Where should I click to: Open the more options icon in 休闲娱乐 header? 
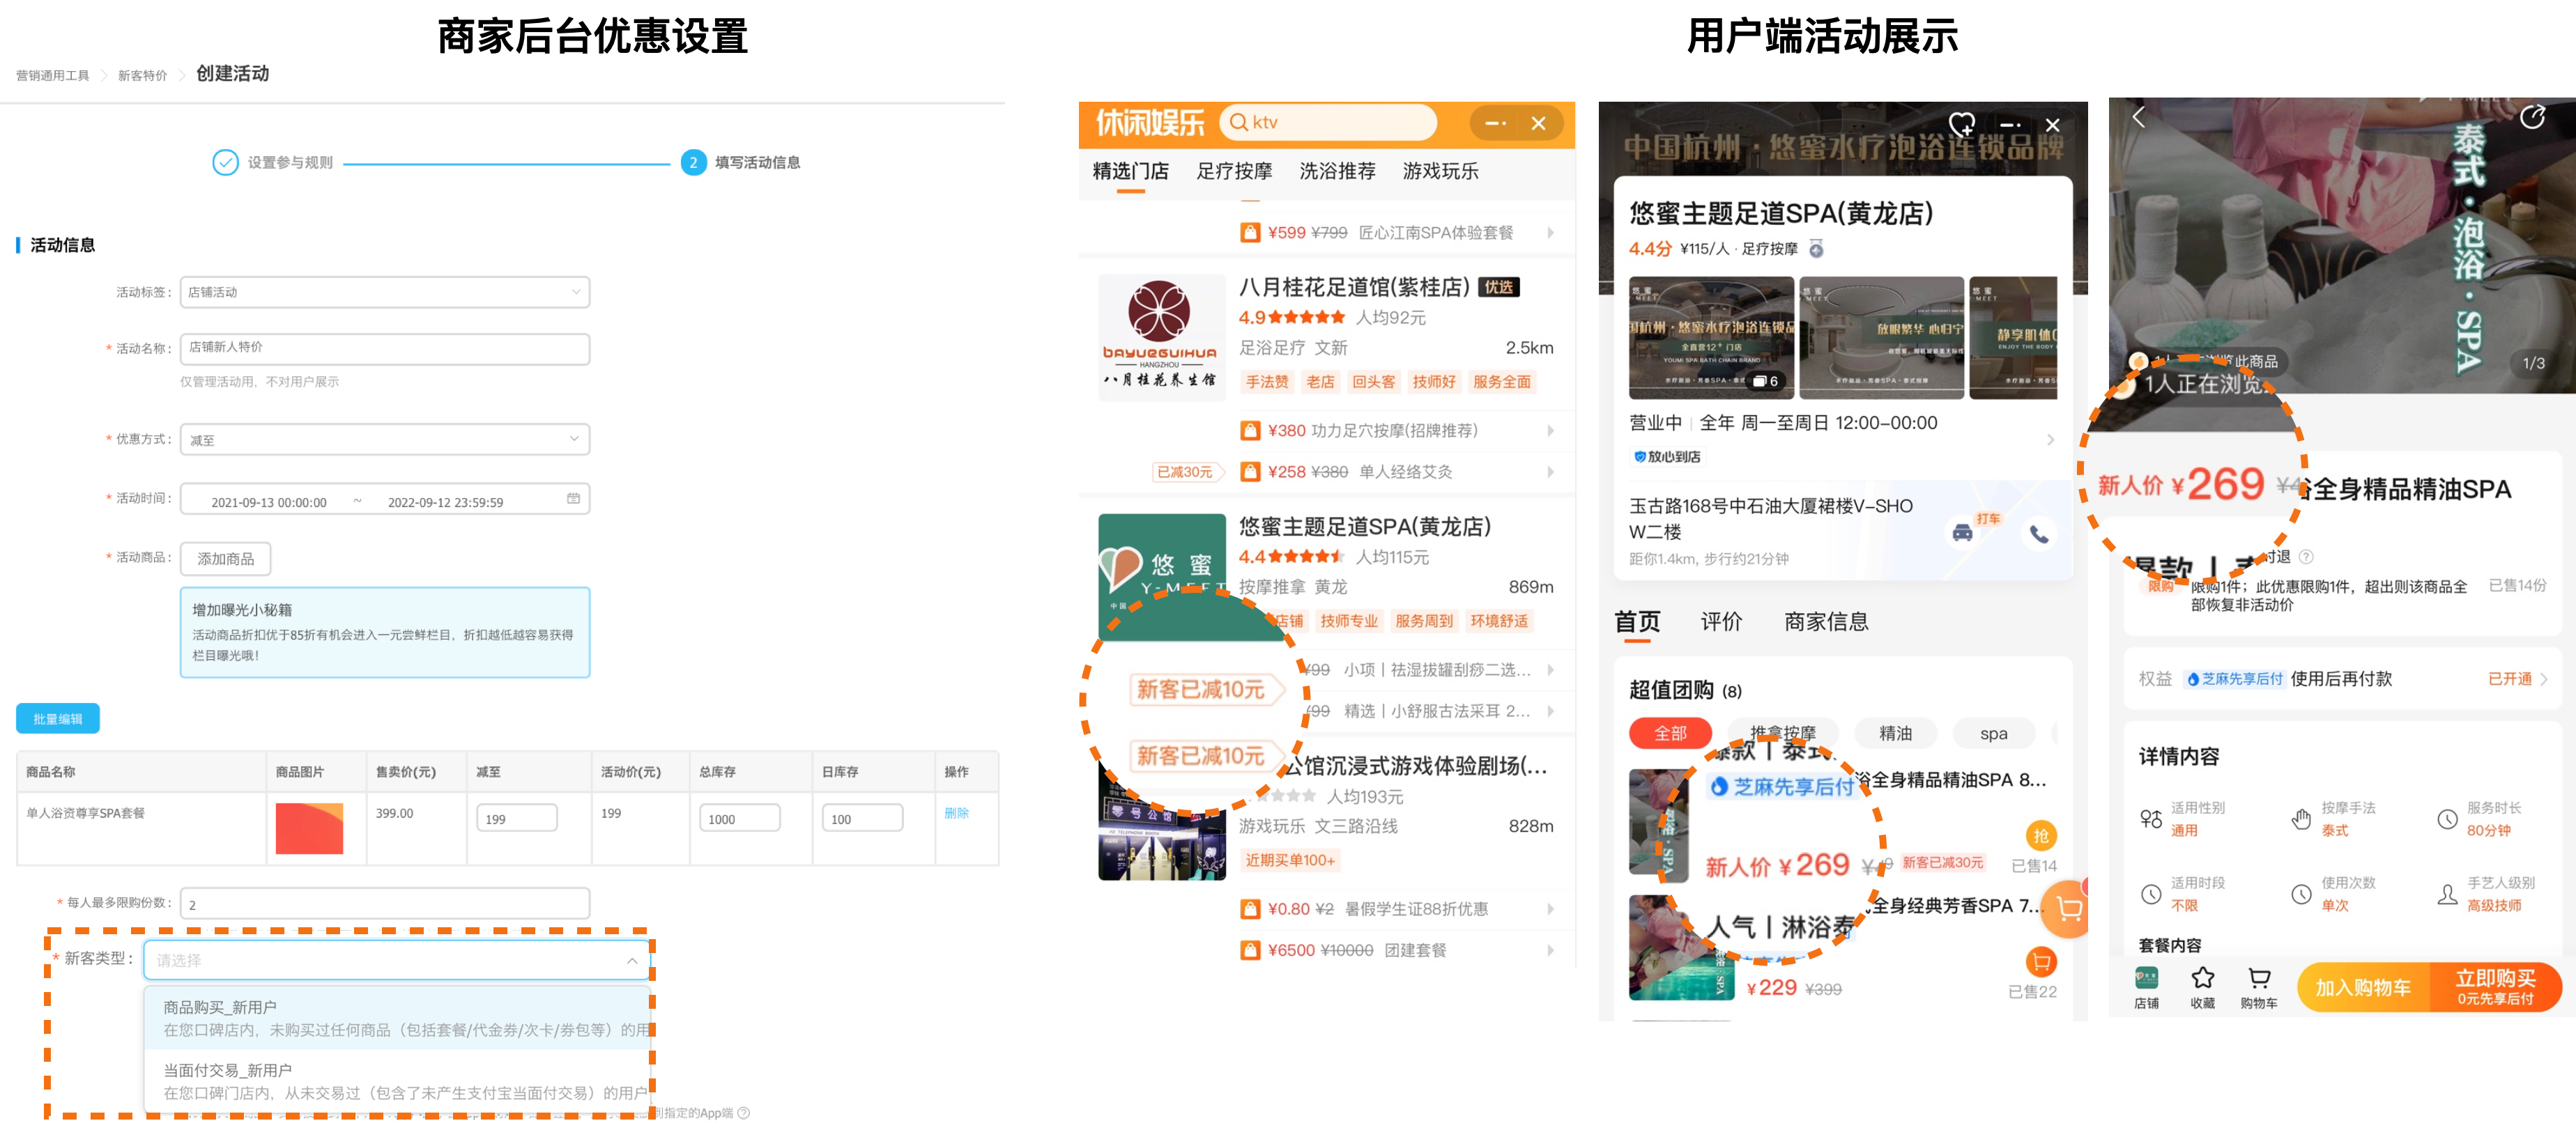pos(1496,123)
